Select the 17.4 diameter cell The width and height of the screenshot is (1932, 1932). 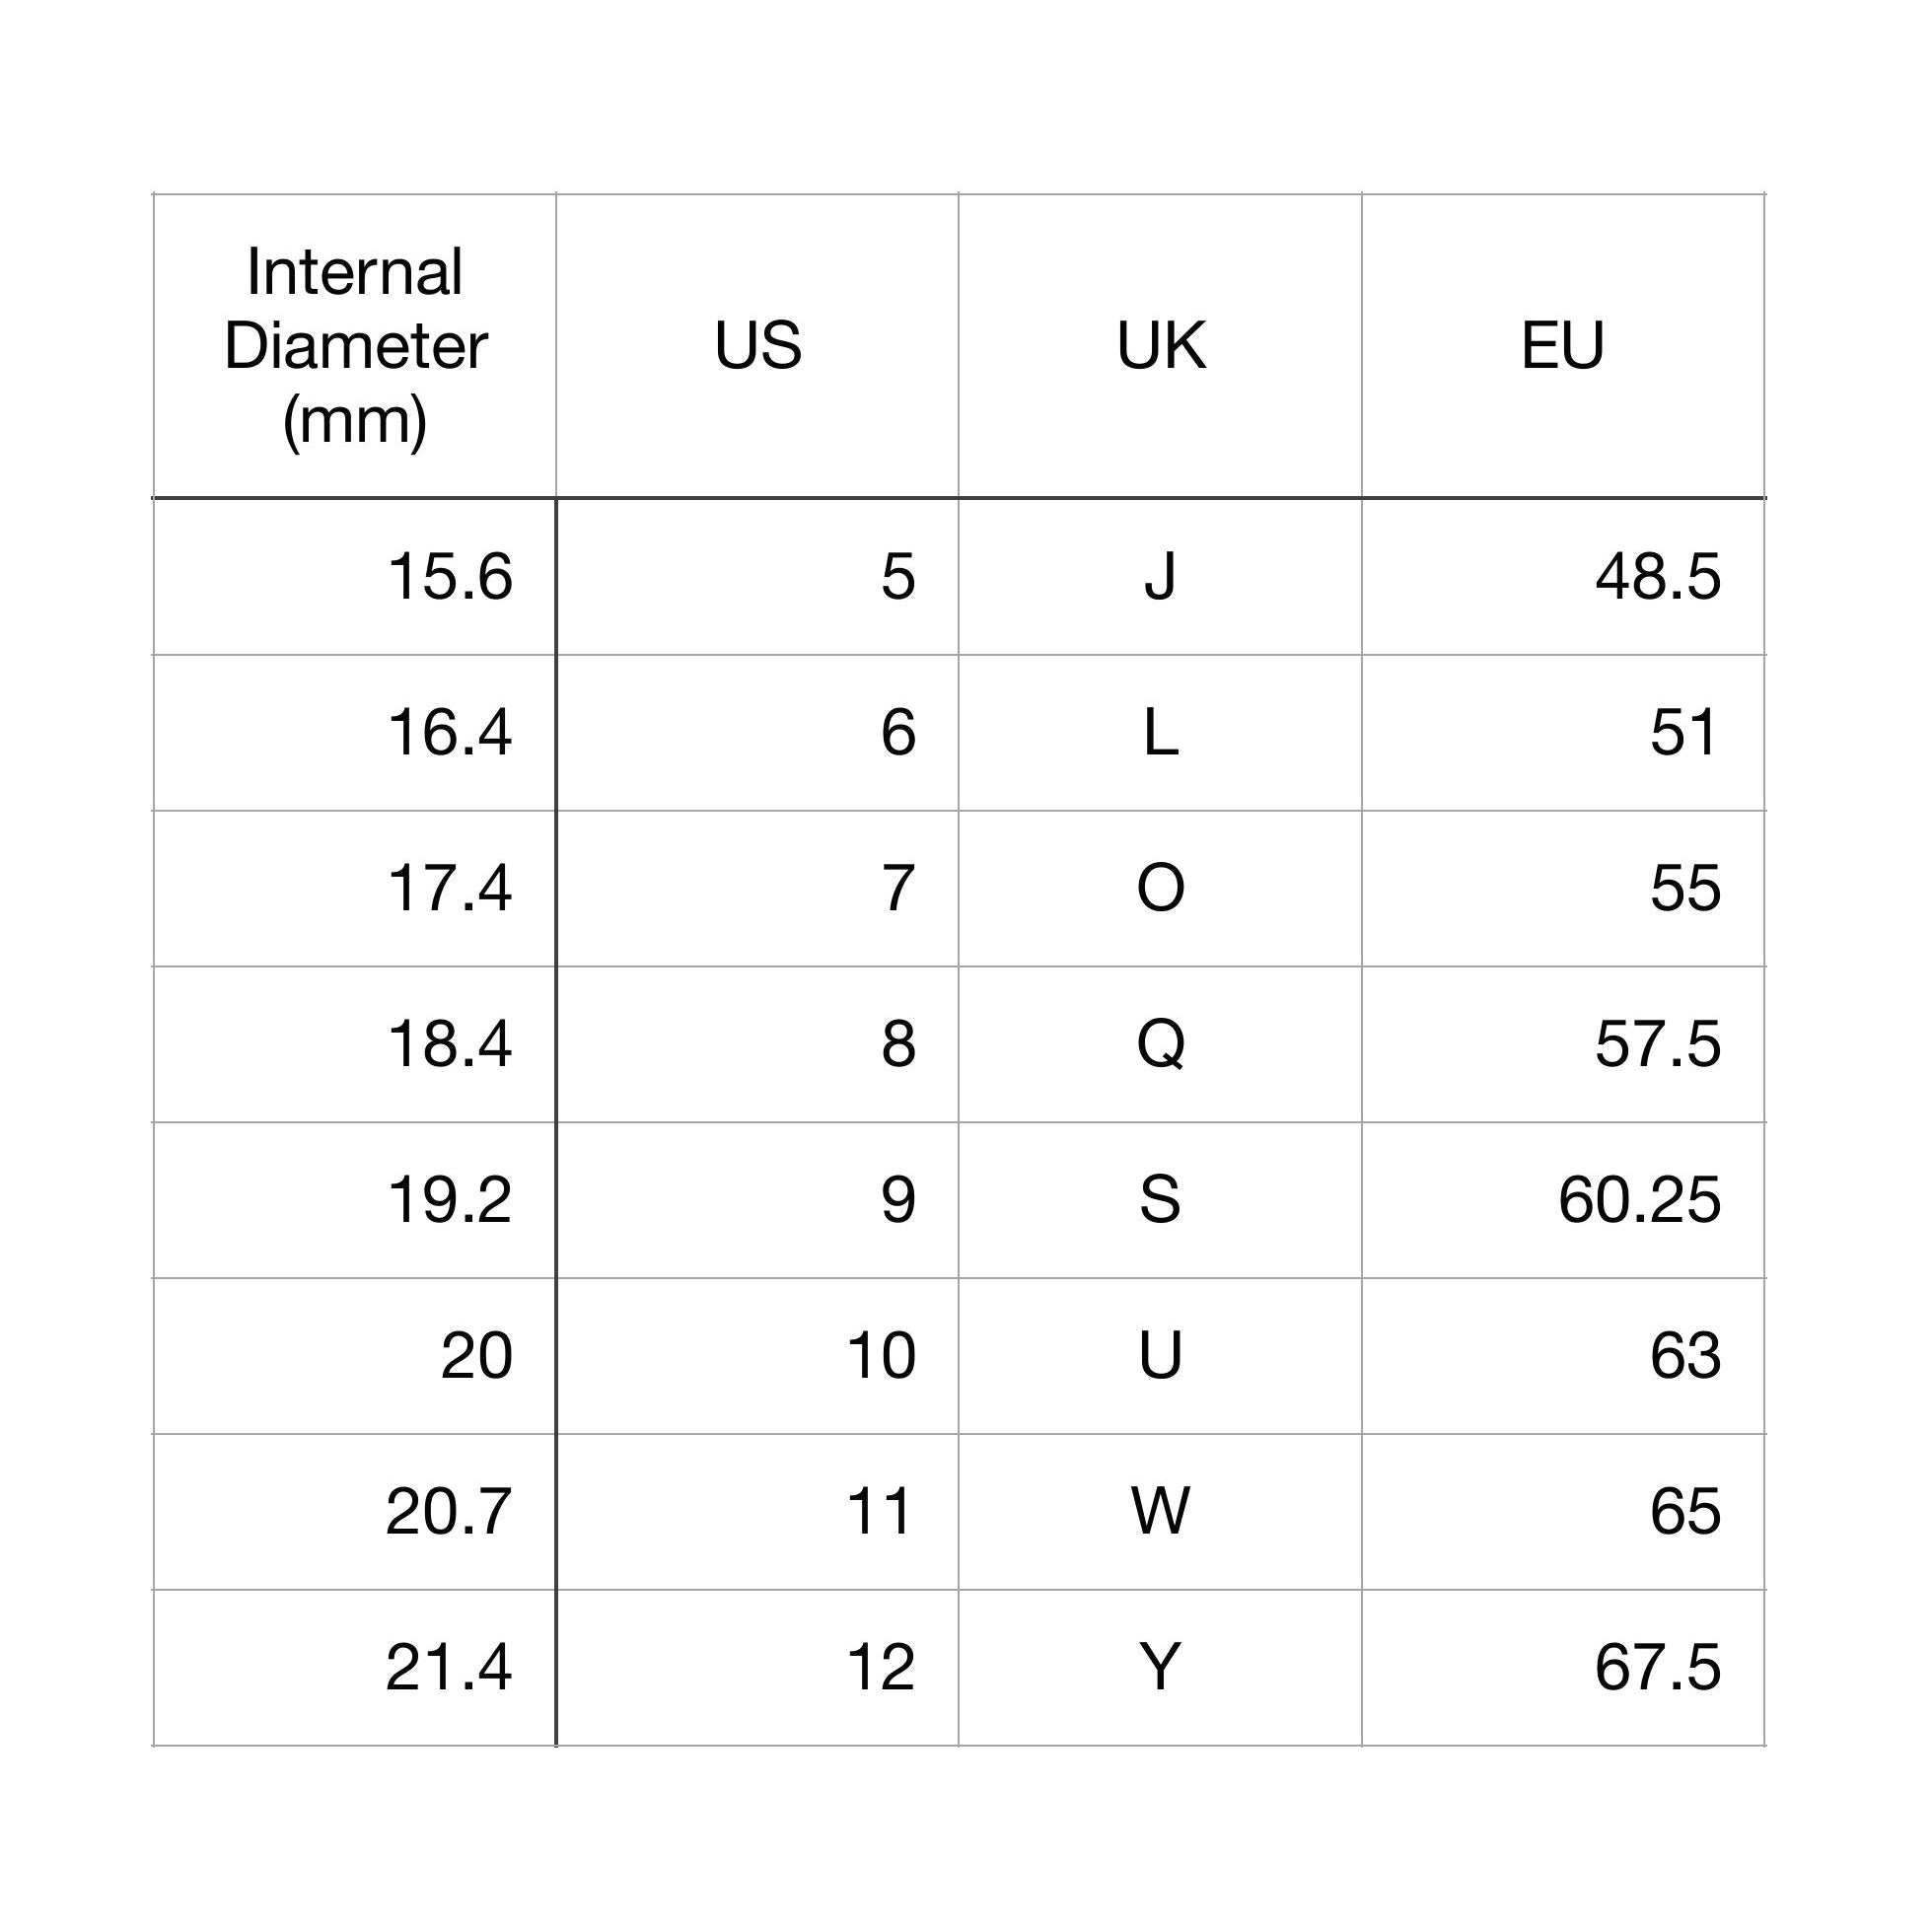449,888
